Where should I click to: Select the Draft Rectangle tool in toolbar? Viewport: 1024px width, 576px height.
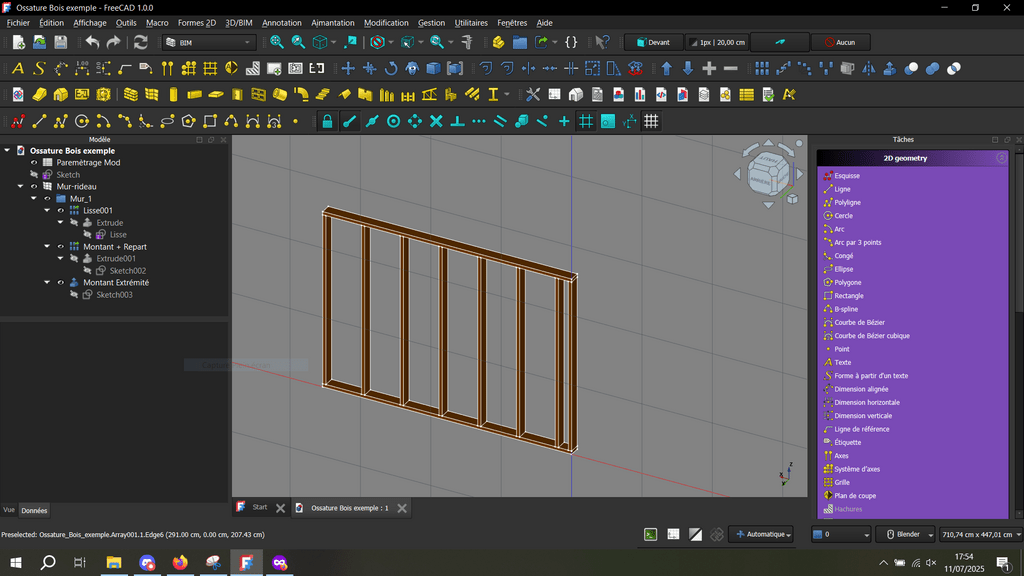[x=210, y=121]
